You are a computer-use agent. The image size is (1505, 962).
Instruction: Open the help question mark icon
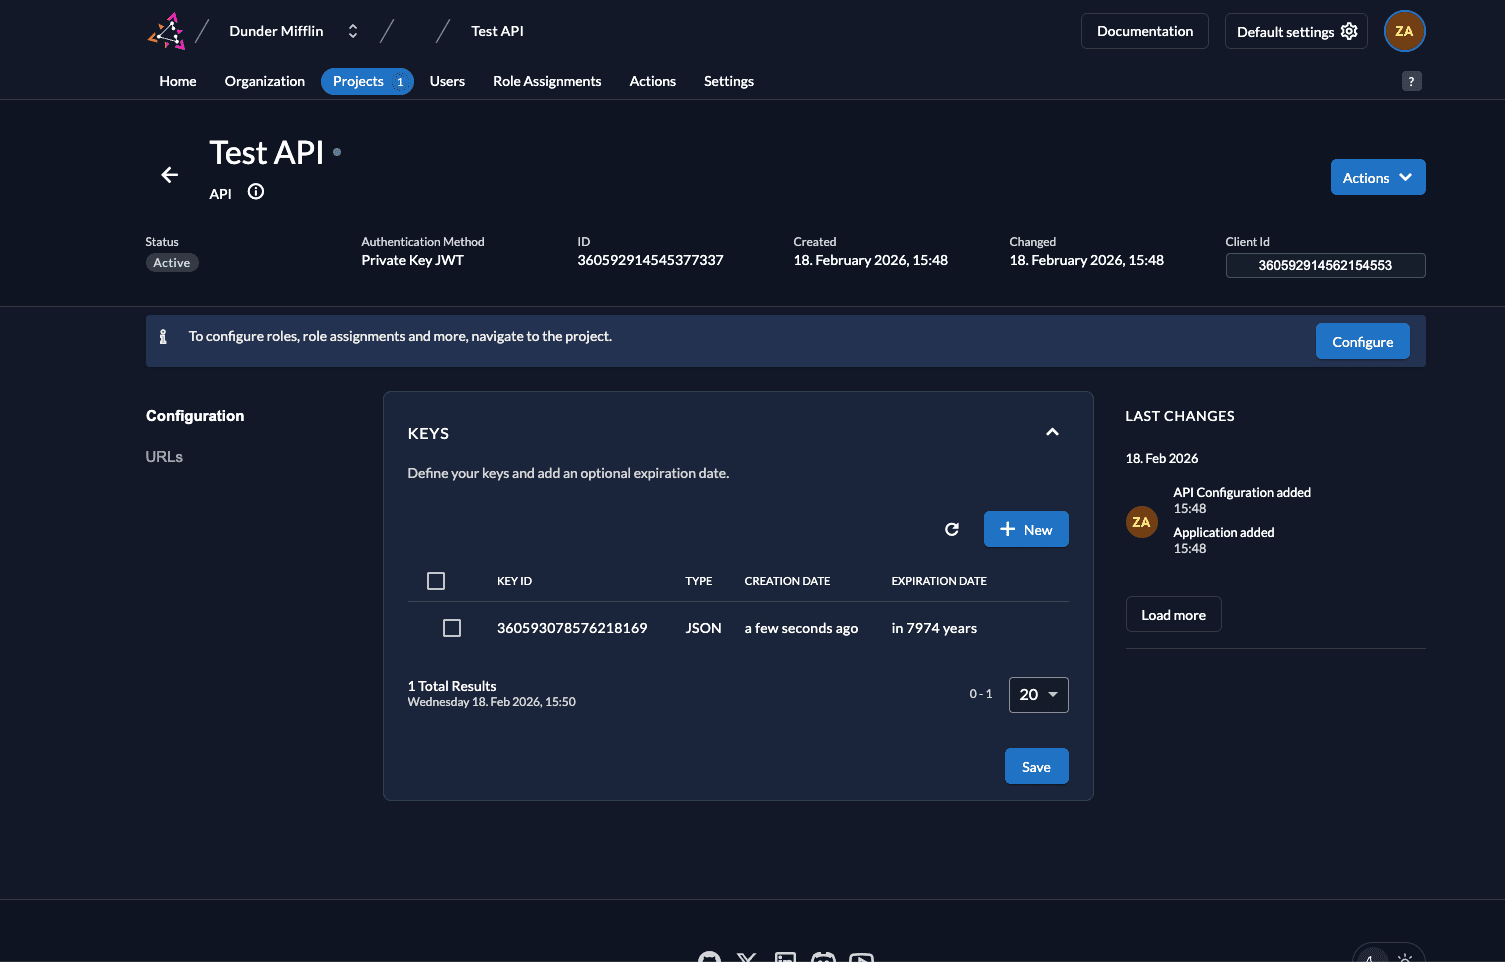(1411, 81)
